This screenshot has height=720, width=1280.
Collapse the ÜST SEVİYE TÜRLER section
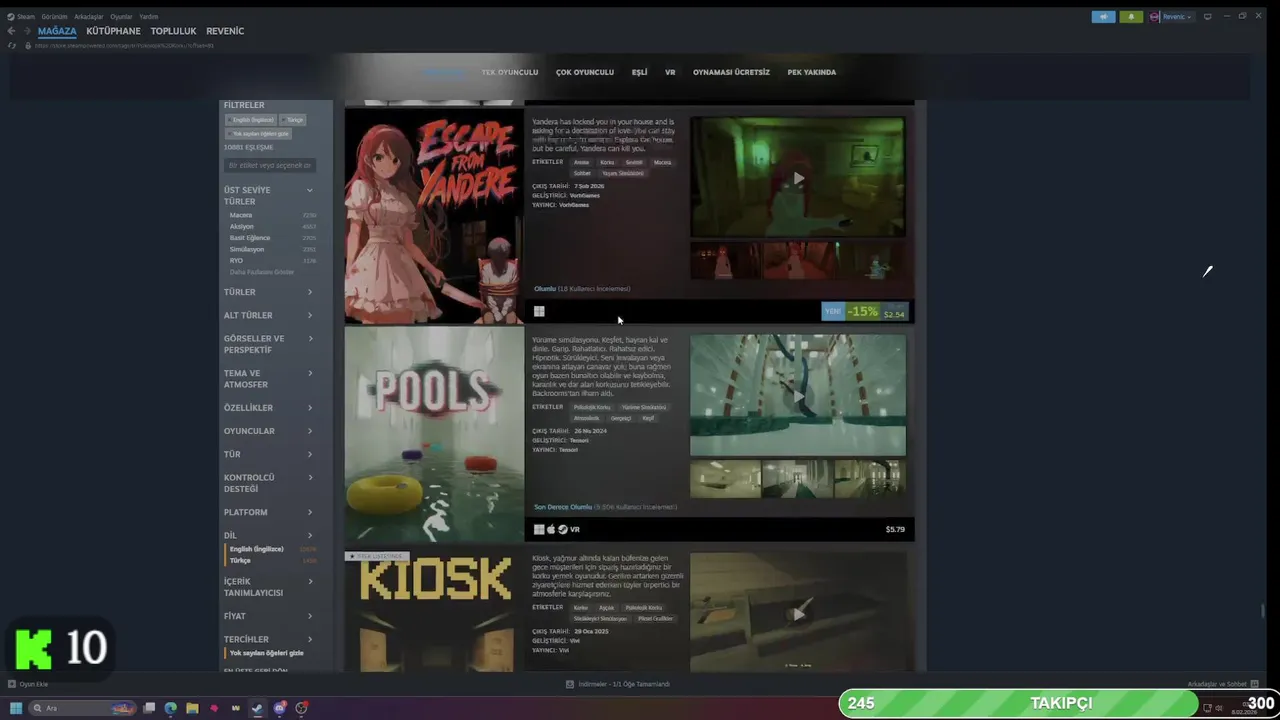coord(309,190)
